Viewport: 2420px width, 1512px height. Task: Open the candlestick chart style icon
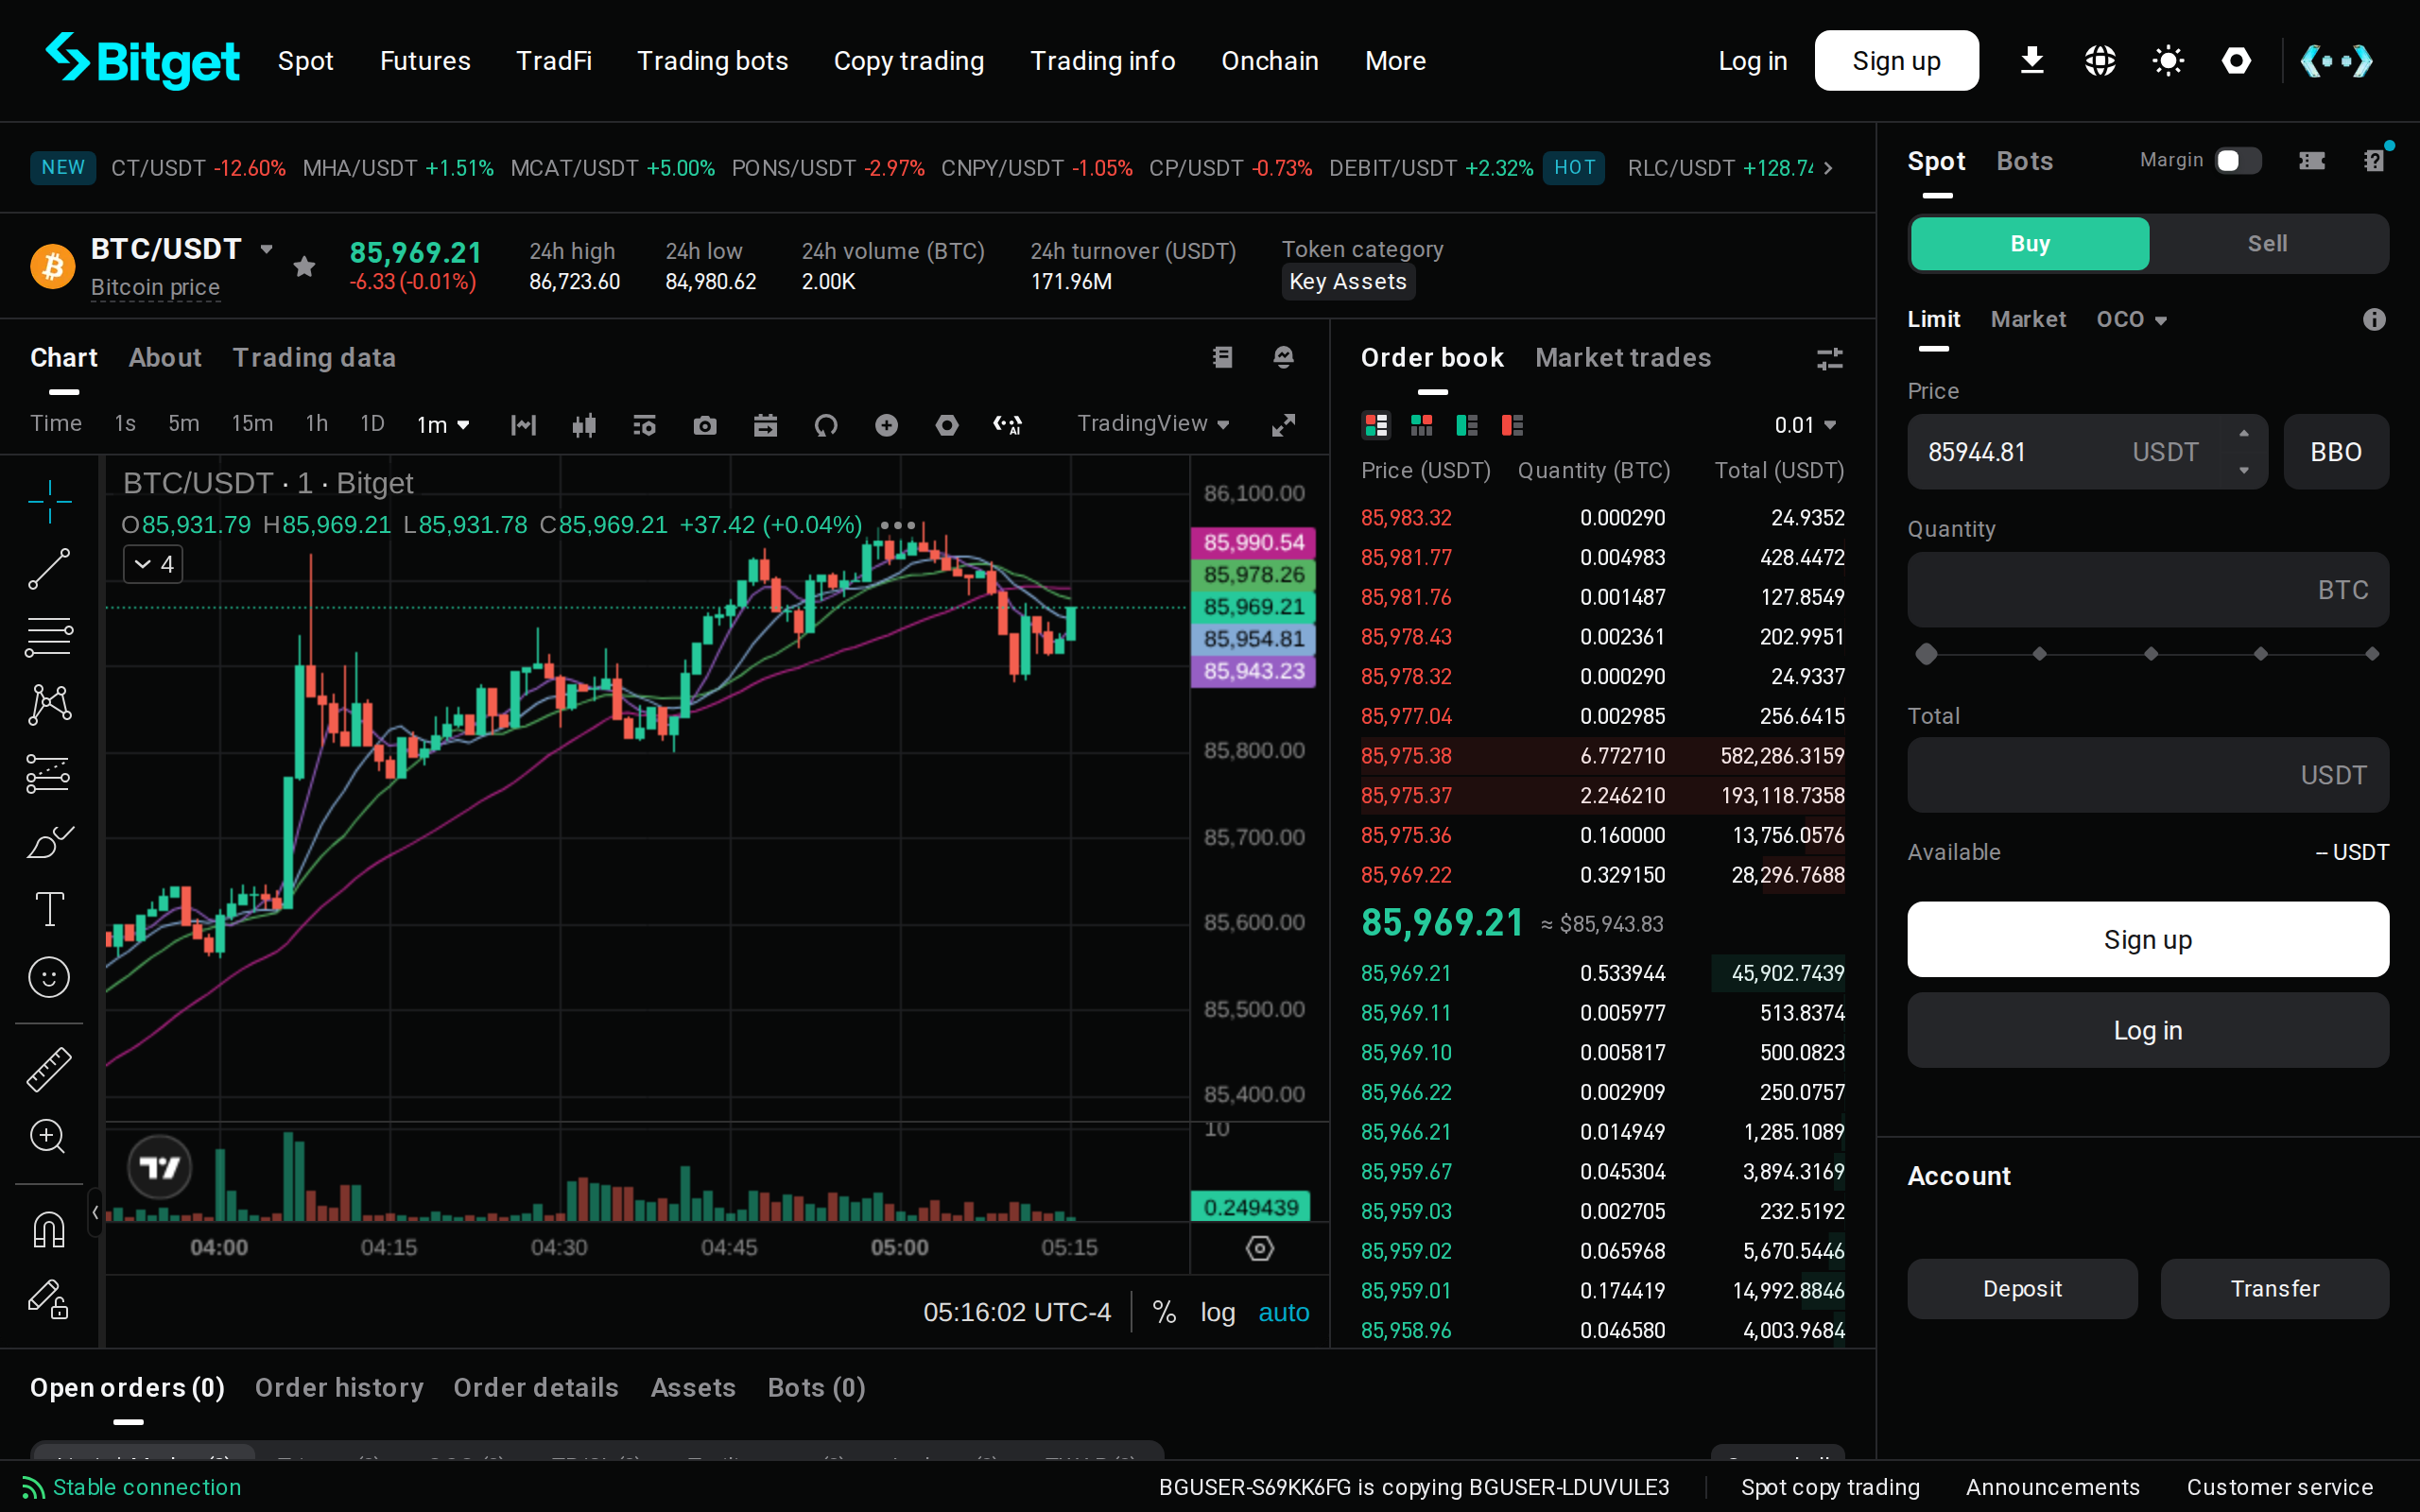[x=584, y=425]
